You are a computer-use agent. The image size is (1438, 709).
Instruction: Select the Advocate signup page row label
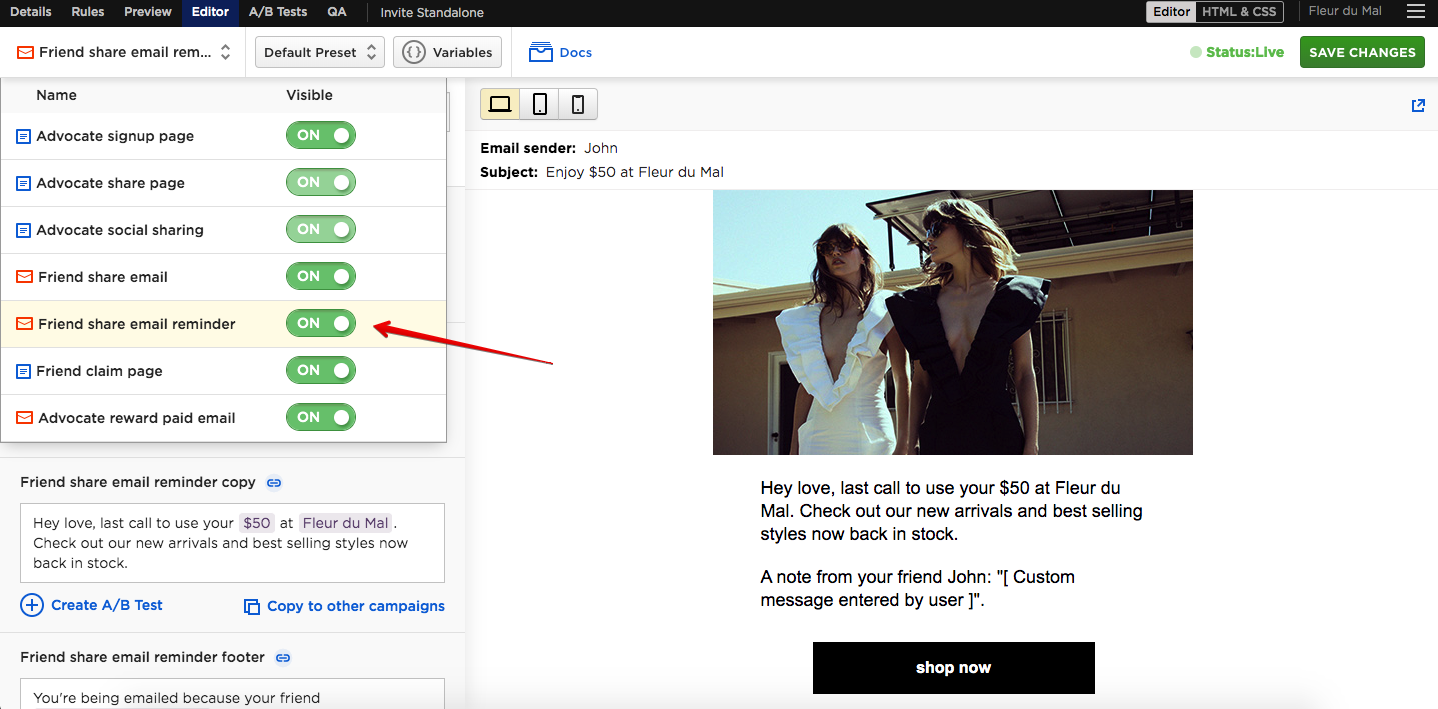click(116, 136)
